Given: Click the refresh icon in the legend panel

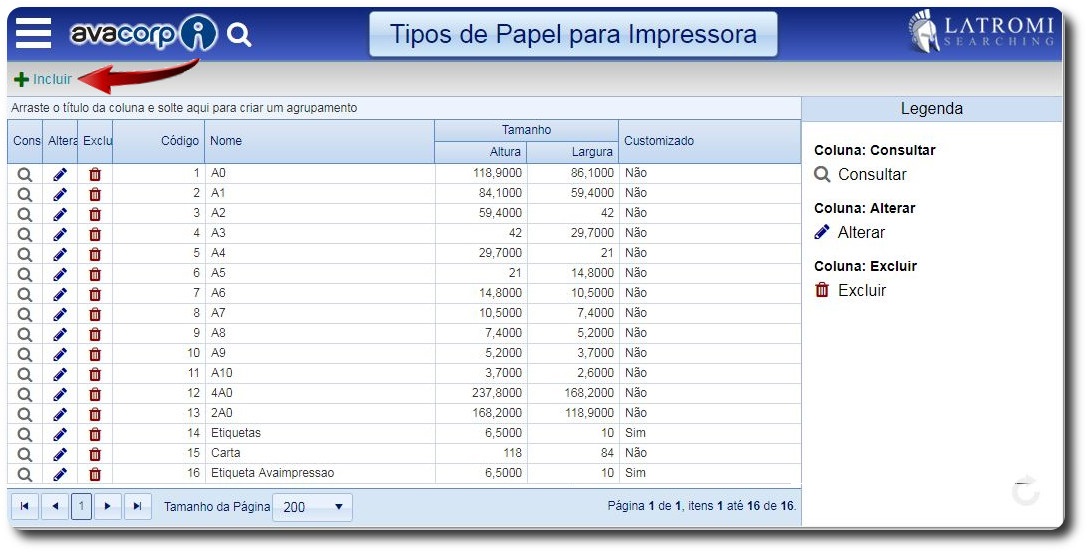Looking at the screenshot, I should pos(1025,491).
